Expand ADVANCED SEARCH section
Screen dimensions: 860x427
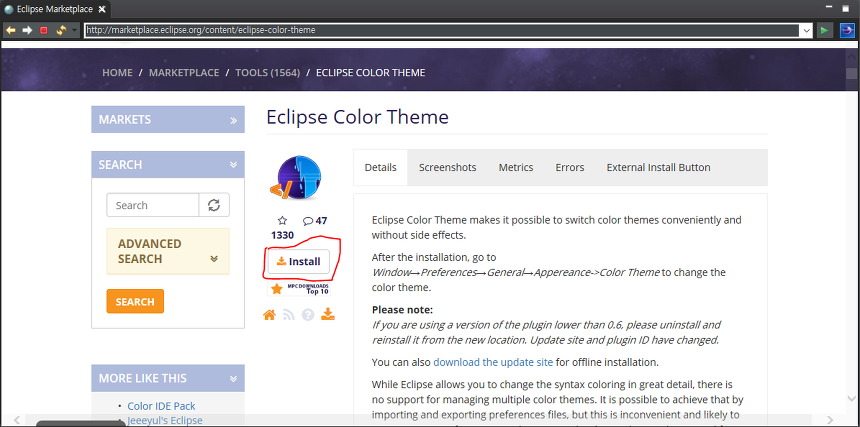point(168,251)
